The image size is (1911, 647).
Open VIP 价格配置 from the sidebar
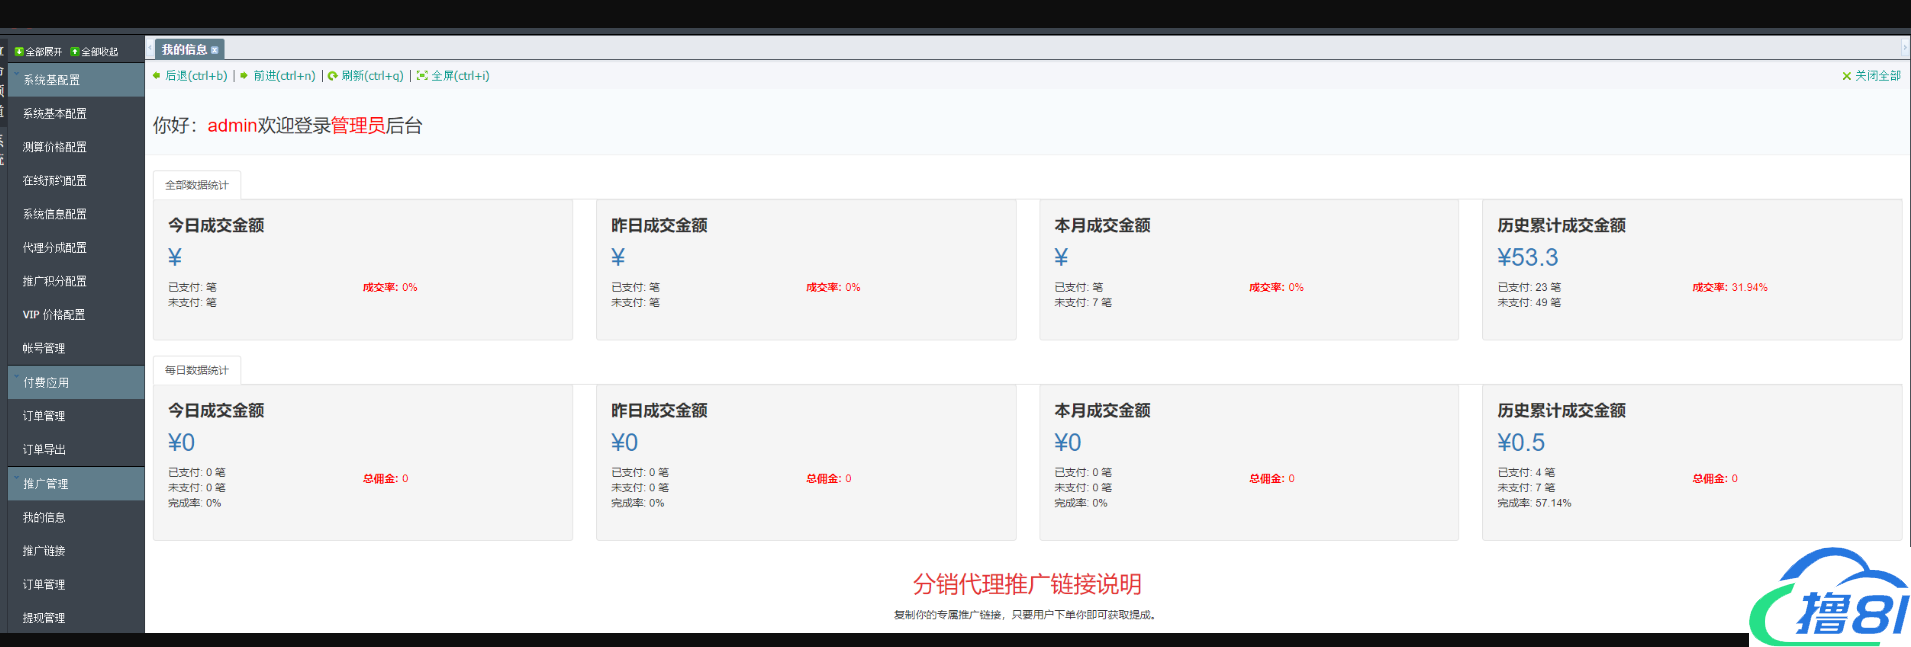click(x=54, y=315)
